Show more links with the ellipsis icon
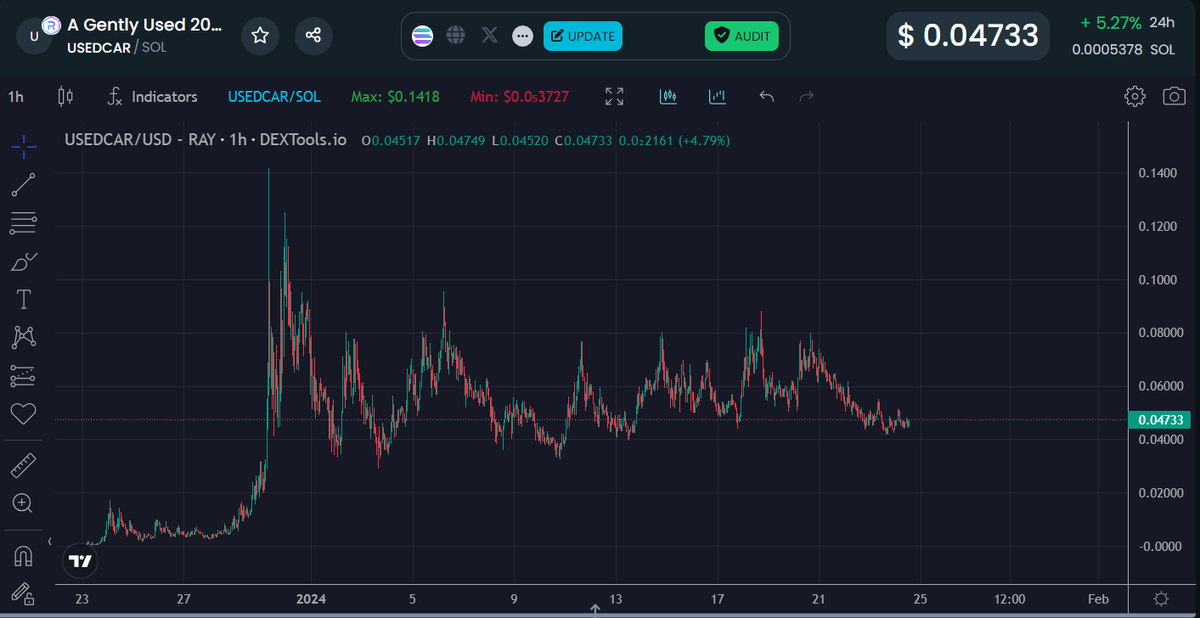This screenshot has height=618, width=1200. [522, 36]
